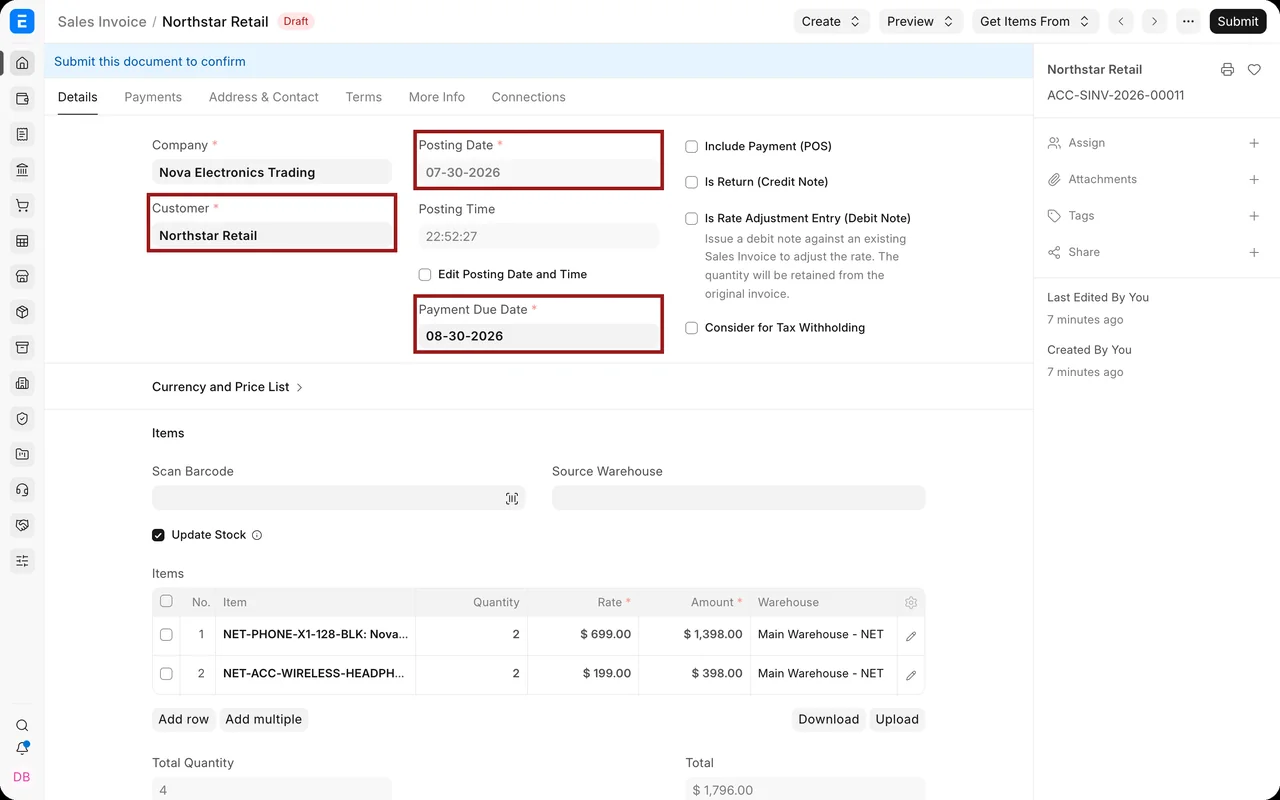Edit row 1 with pencil icon

pos(911,636)
